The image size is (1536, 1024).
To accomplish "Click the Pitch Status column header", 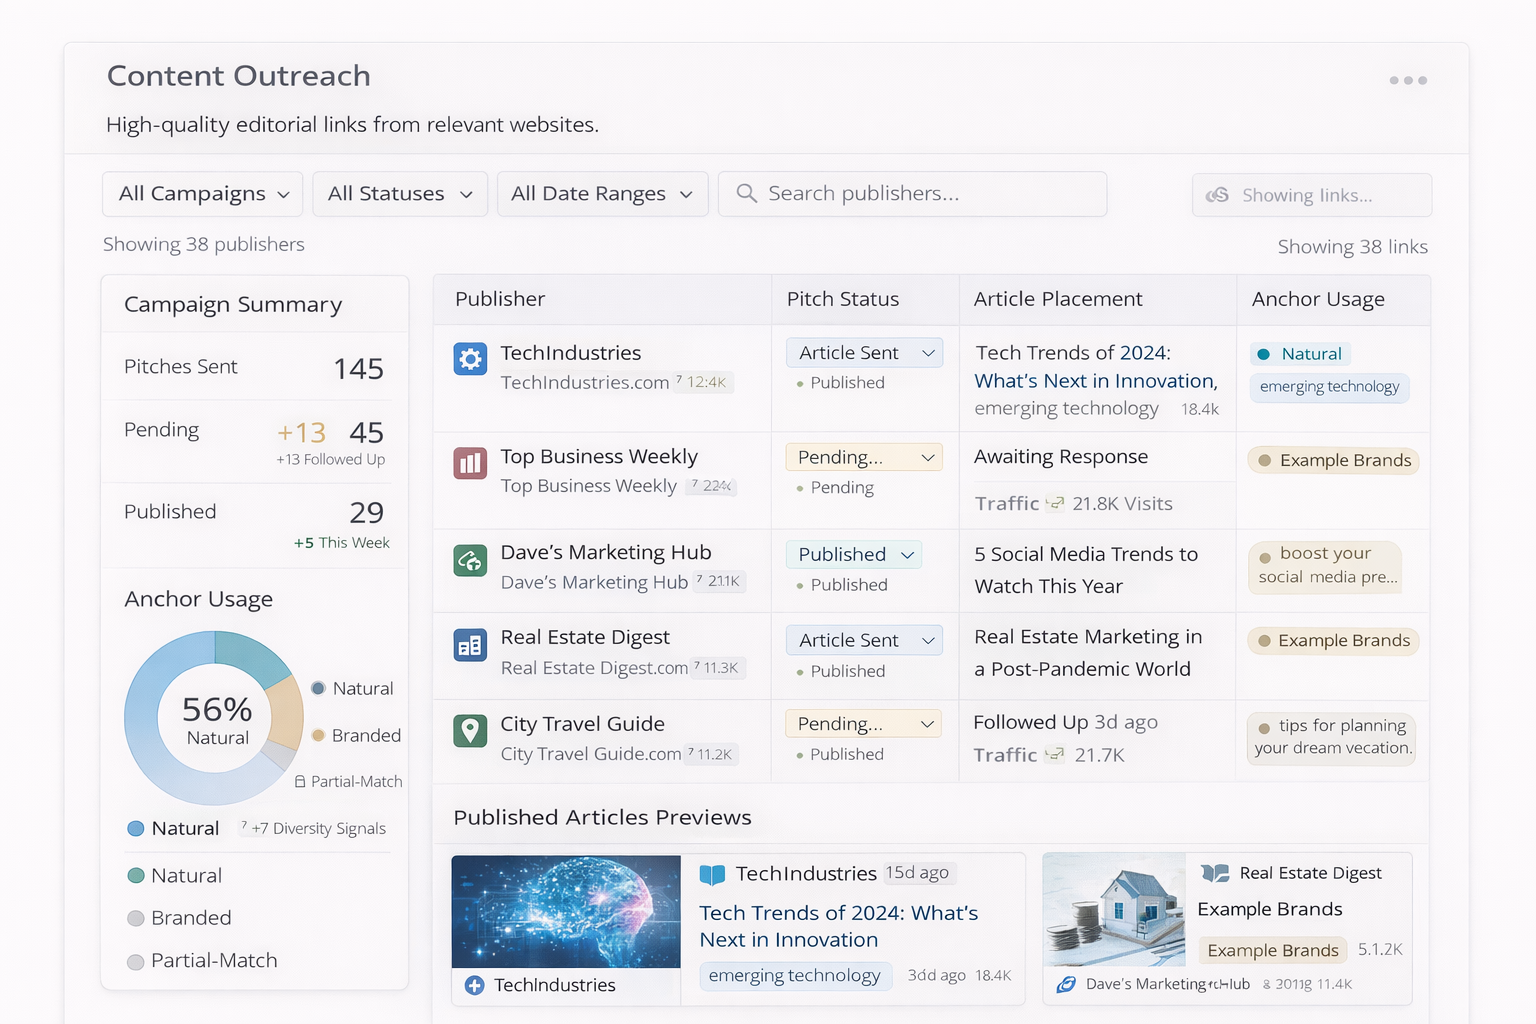I will click(842, 299).
